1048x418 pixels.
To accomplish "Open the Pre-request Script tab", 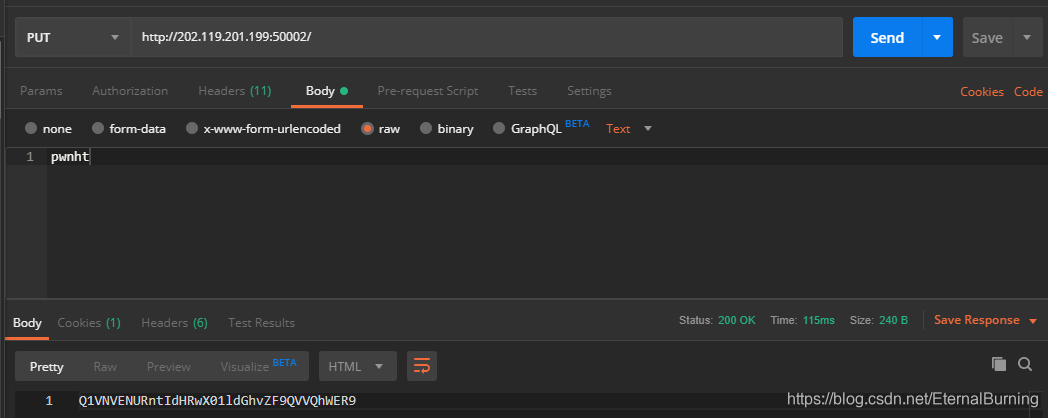I will click(428, 91).
